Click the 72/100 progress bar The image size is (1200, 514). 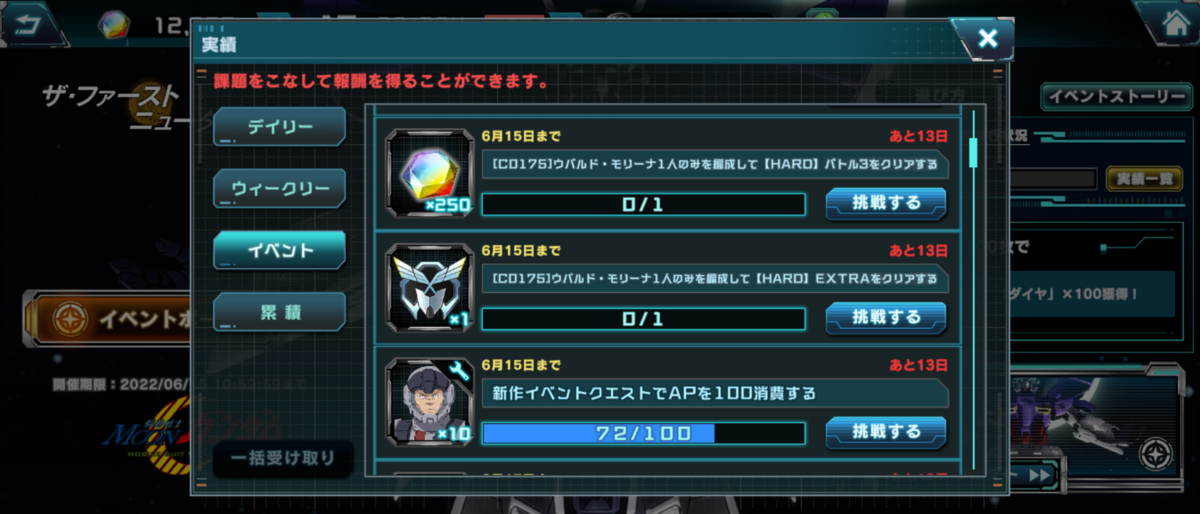(643, 433)
